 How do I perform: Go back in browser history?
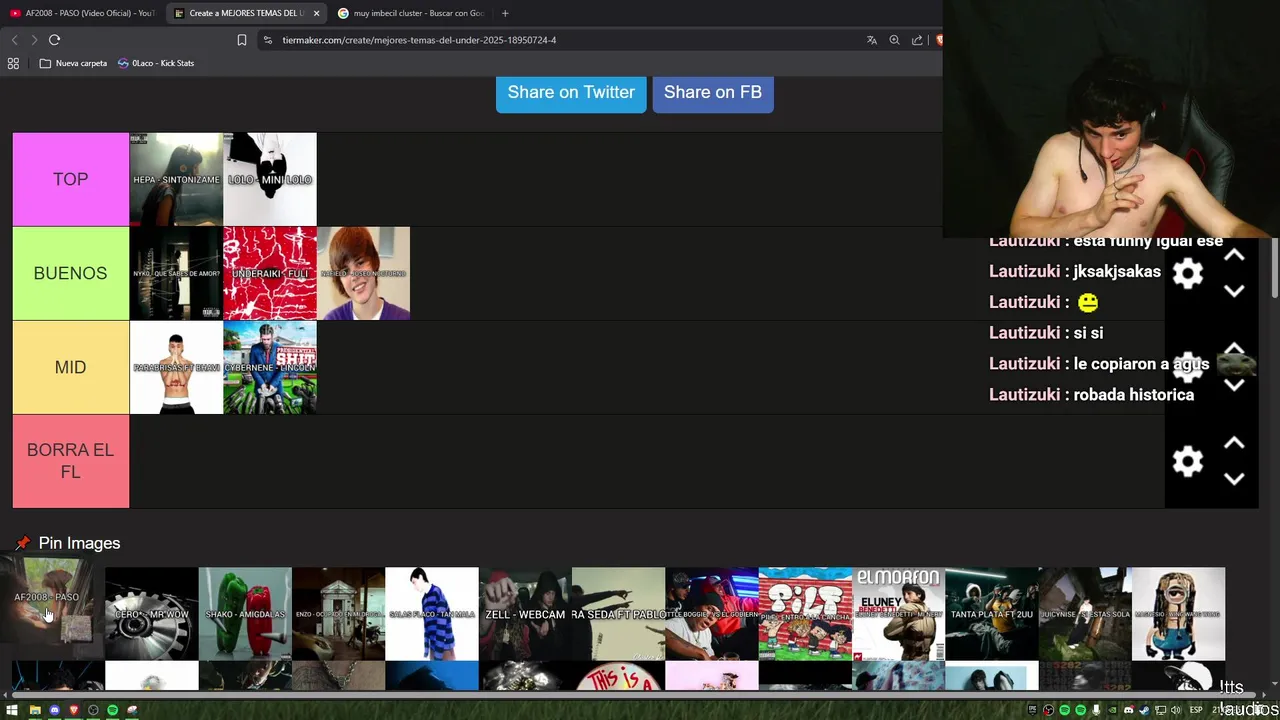(x=14, y=40)
